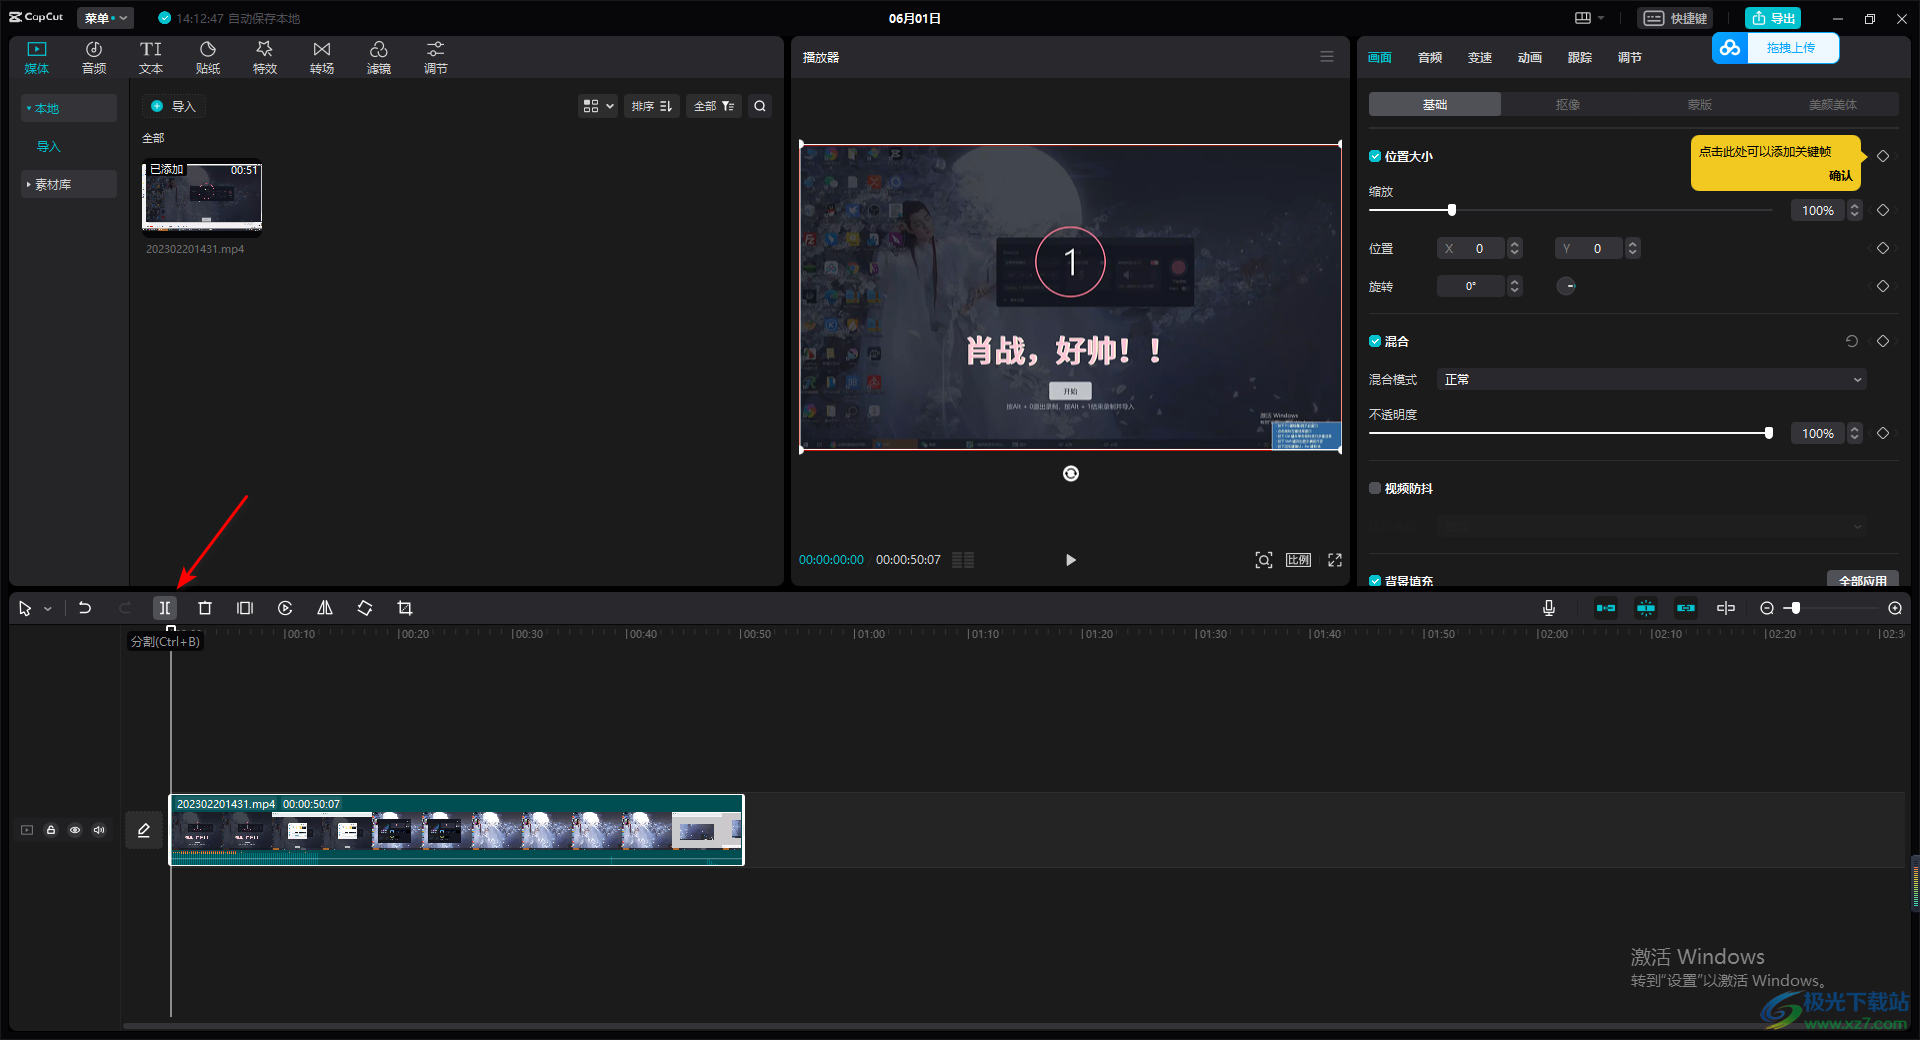Open the Filters (滤镜) panel
Screen dimensions: 1920x1040
point(379,58)
